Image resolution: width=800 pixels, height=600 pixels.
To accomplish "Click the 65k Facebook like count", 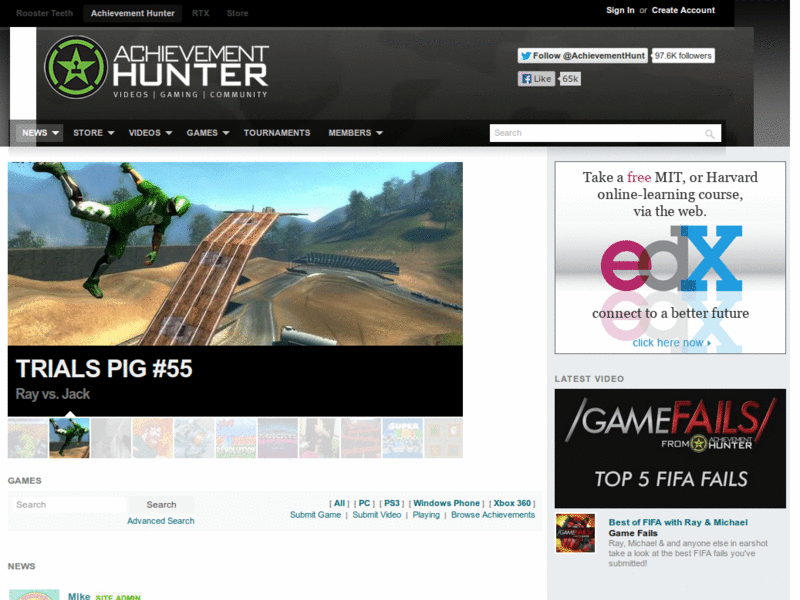I will click(570, 79).
